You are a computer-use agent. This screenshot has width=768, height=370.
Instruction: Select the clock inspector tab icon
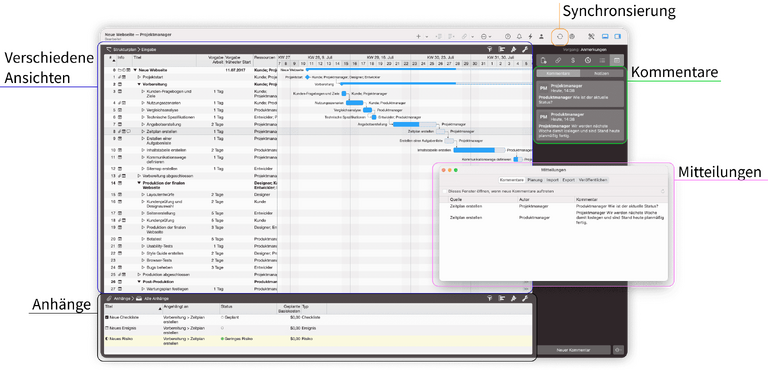pos(588,60)
